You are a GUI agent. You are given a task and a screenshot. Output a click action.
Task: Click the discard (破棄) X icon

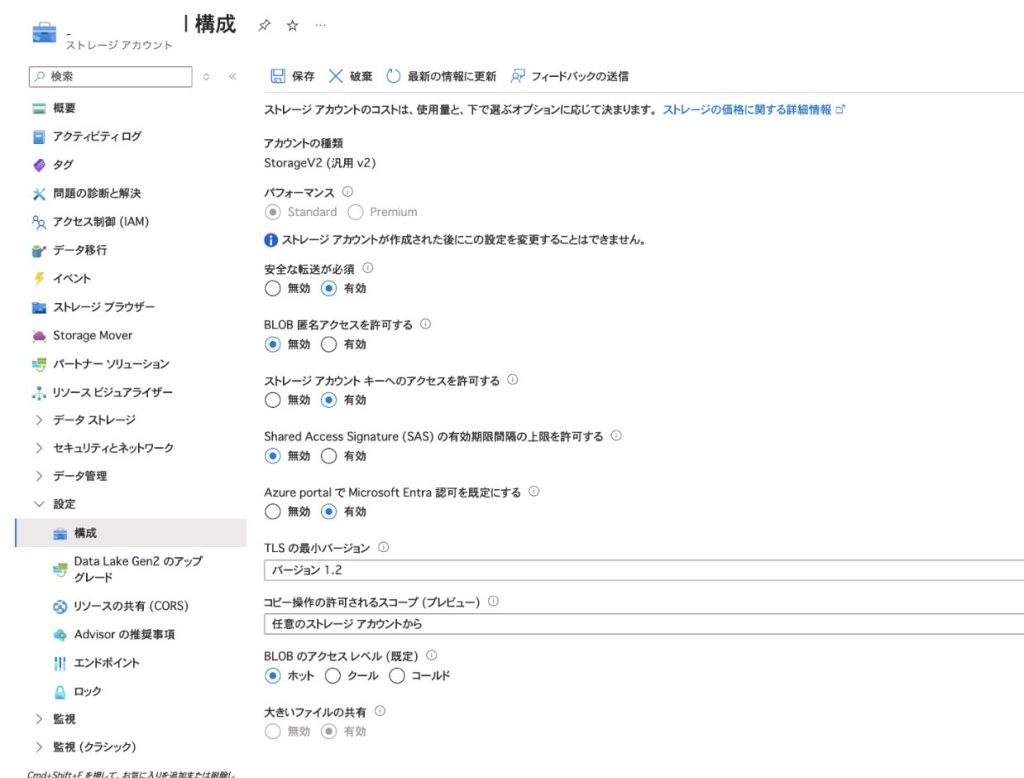pos(335,76)
